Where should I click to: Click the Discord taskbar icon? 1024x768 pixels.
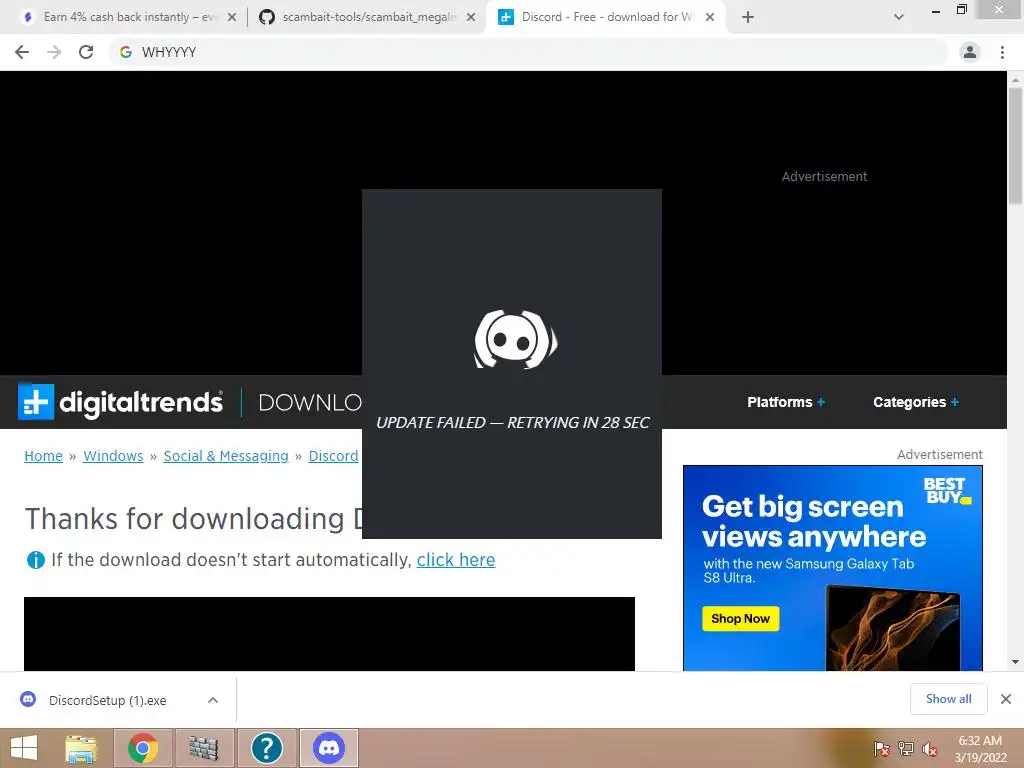[x=329, y=748]
